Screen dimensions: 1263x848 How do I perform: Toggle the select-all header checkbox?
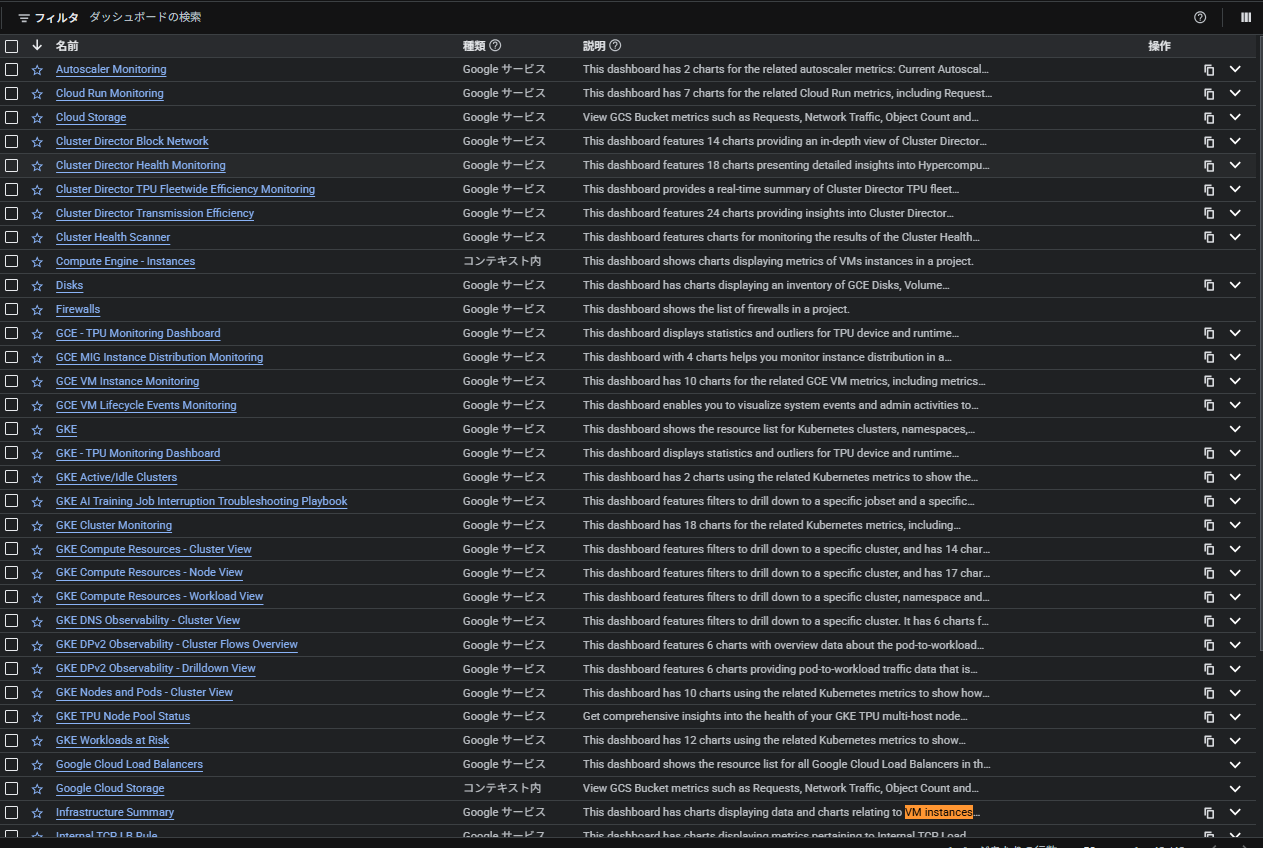[11, 46]
